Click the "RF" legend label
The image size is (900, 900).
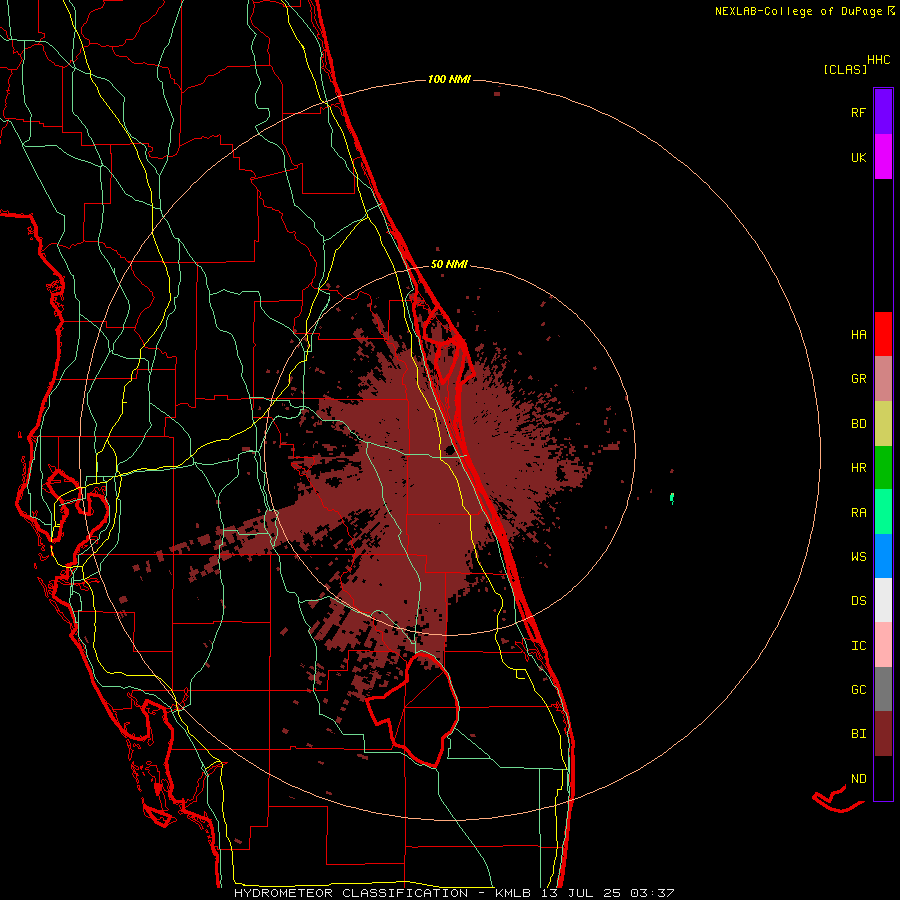pyautogui.click(x=858, y=112)
